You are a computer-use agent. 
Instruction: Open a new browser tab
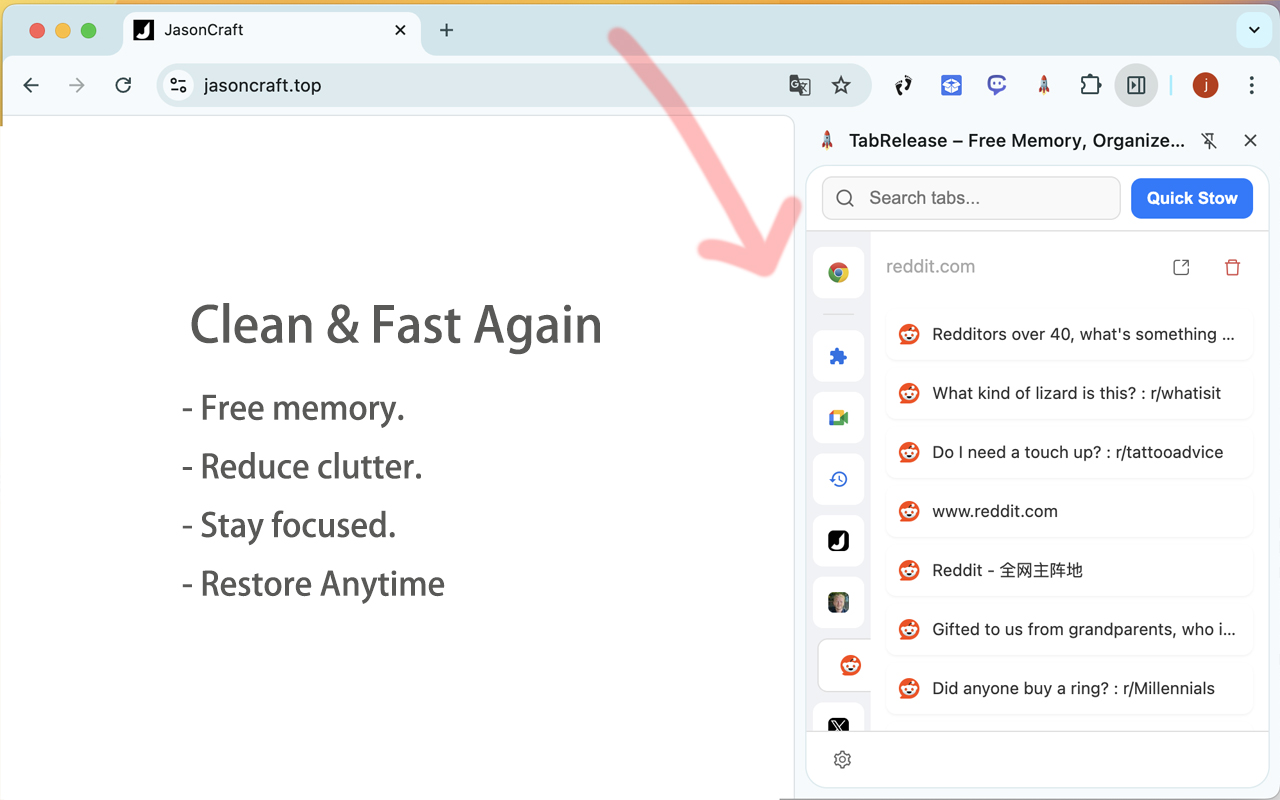tap(446, 31)
